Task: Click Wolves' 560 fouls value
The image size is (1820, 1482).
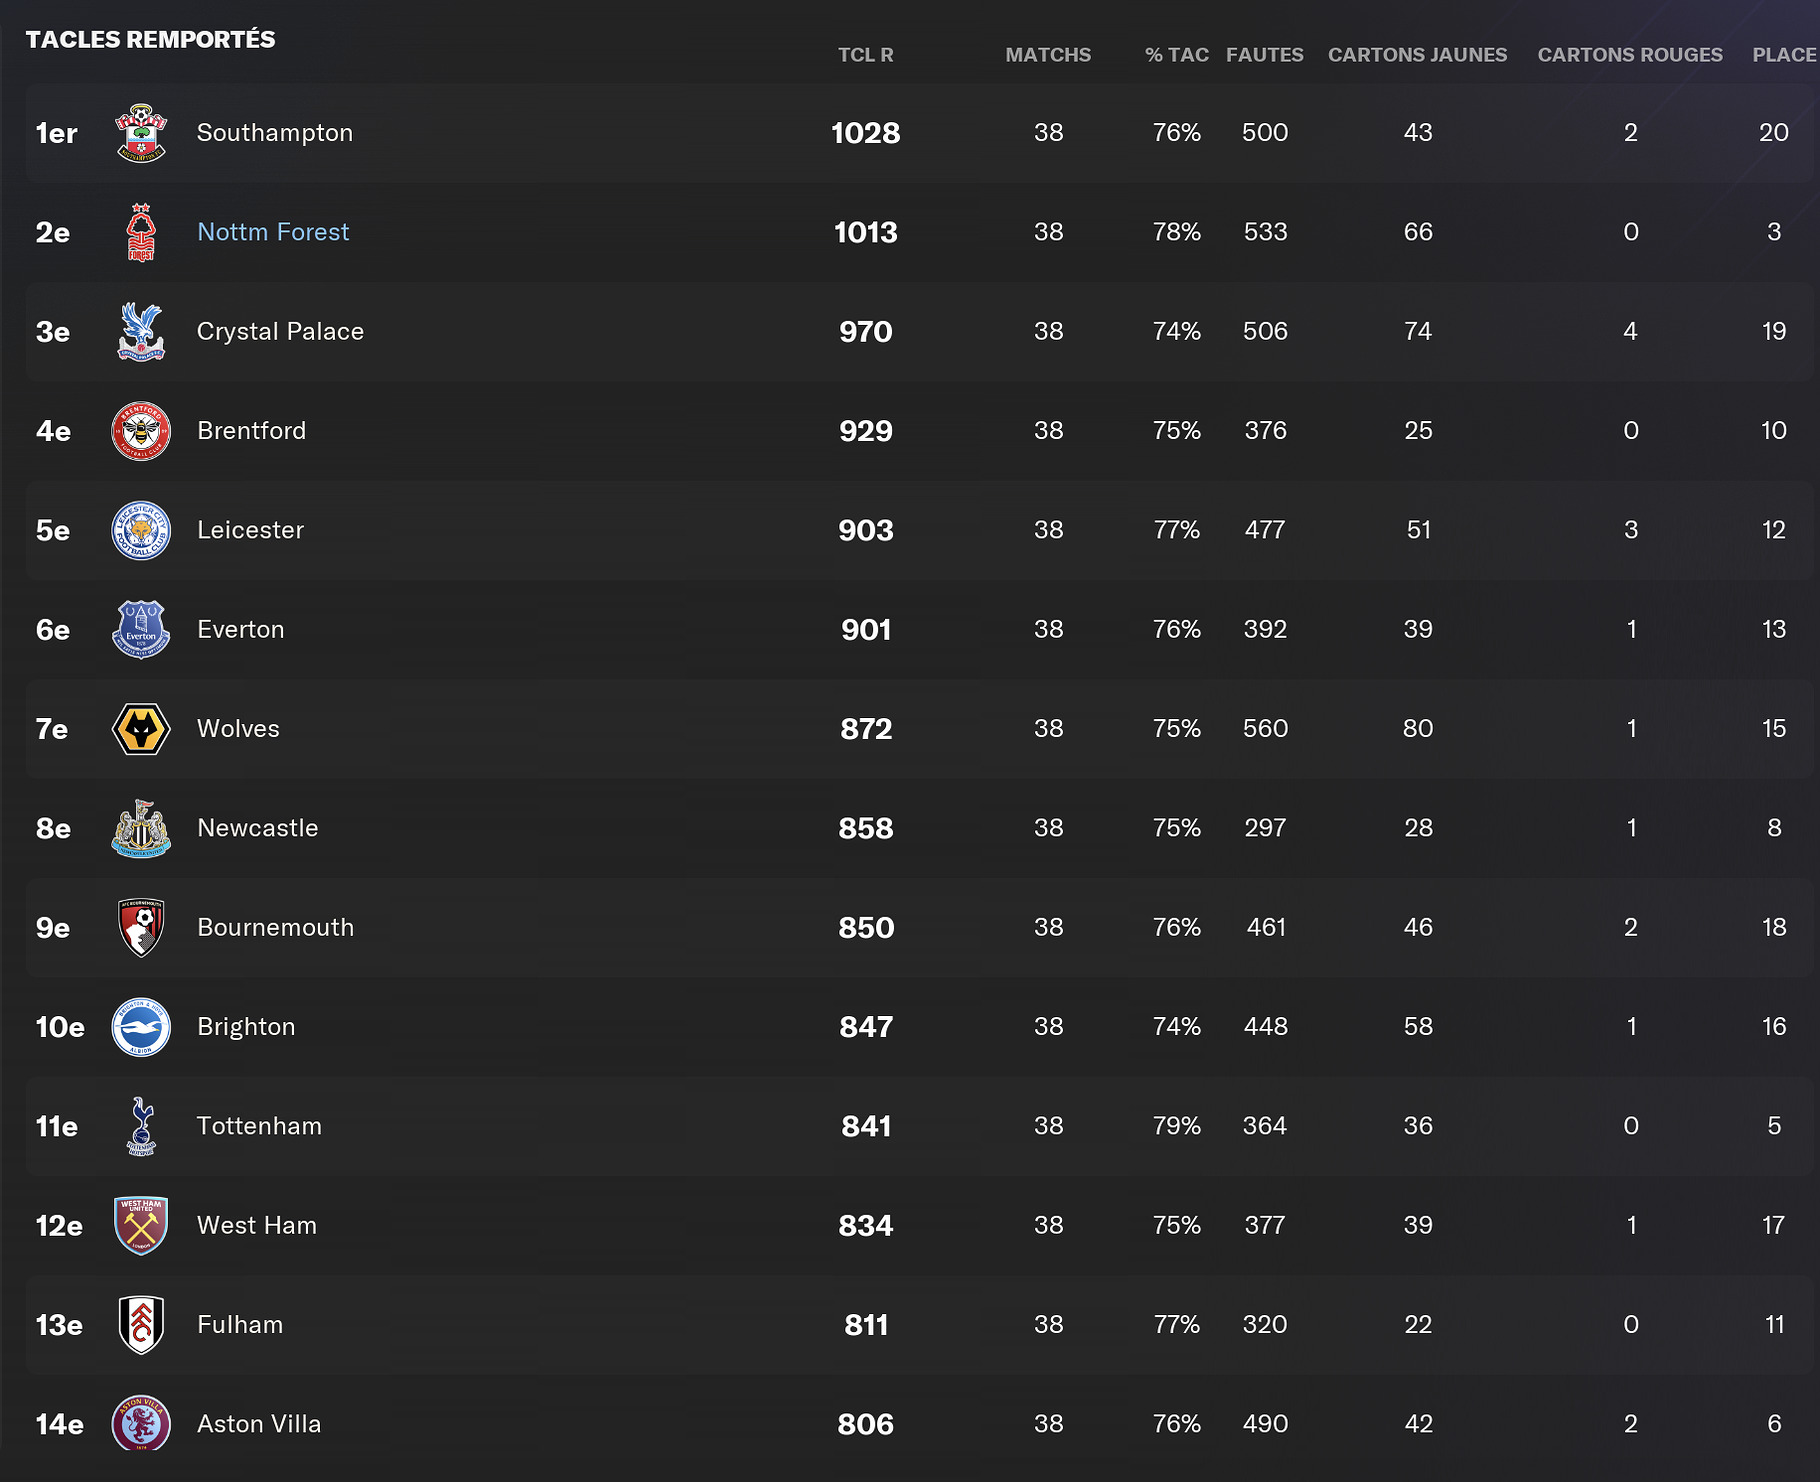Action: (1265, 729)
